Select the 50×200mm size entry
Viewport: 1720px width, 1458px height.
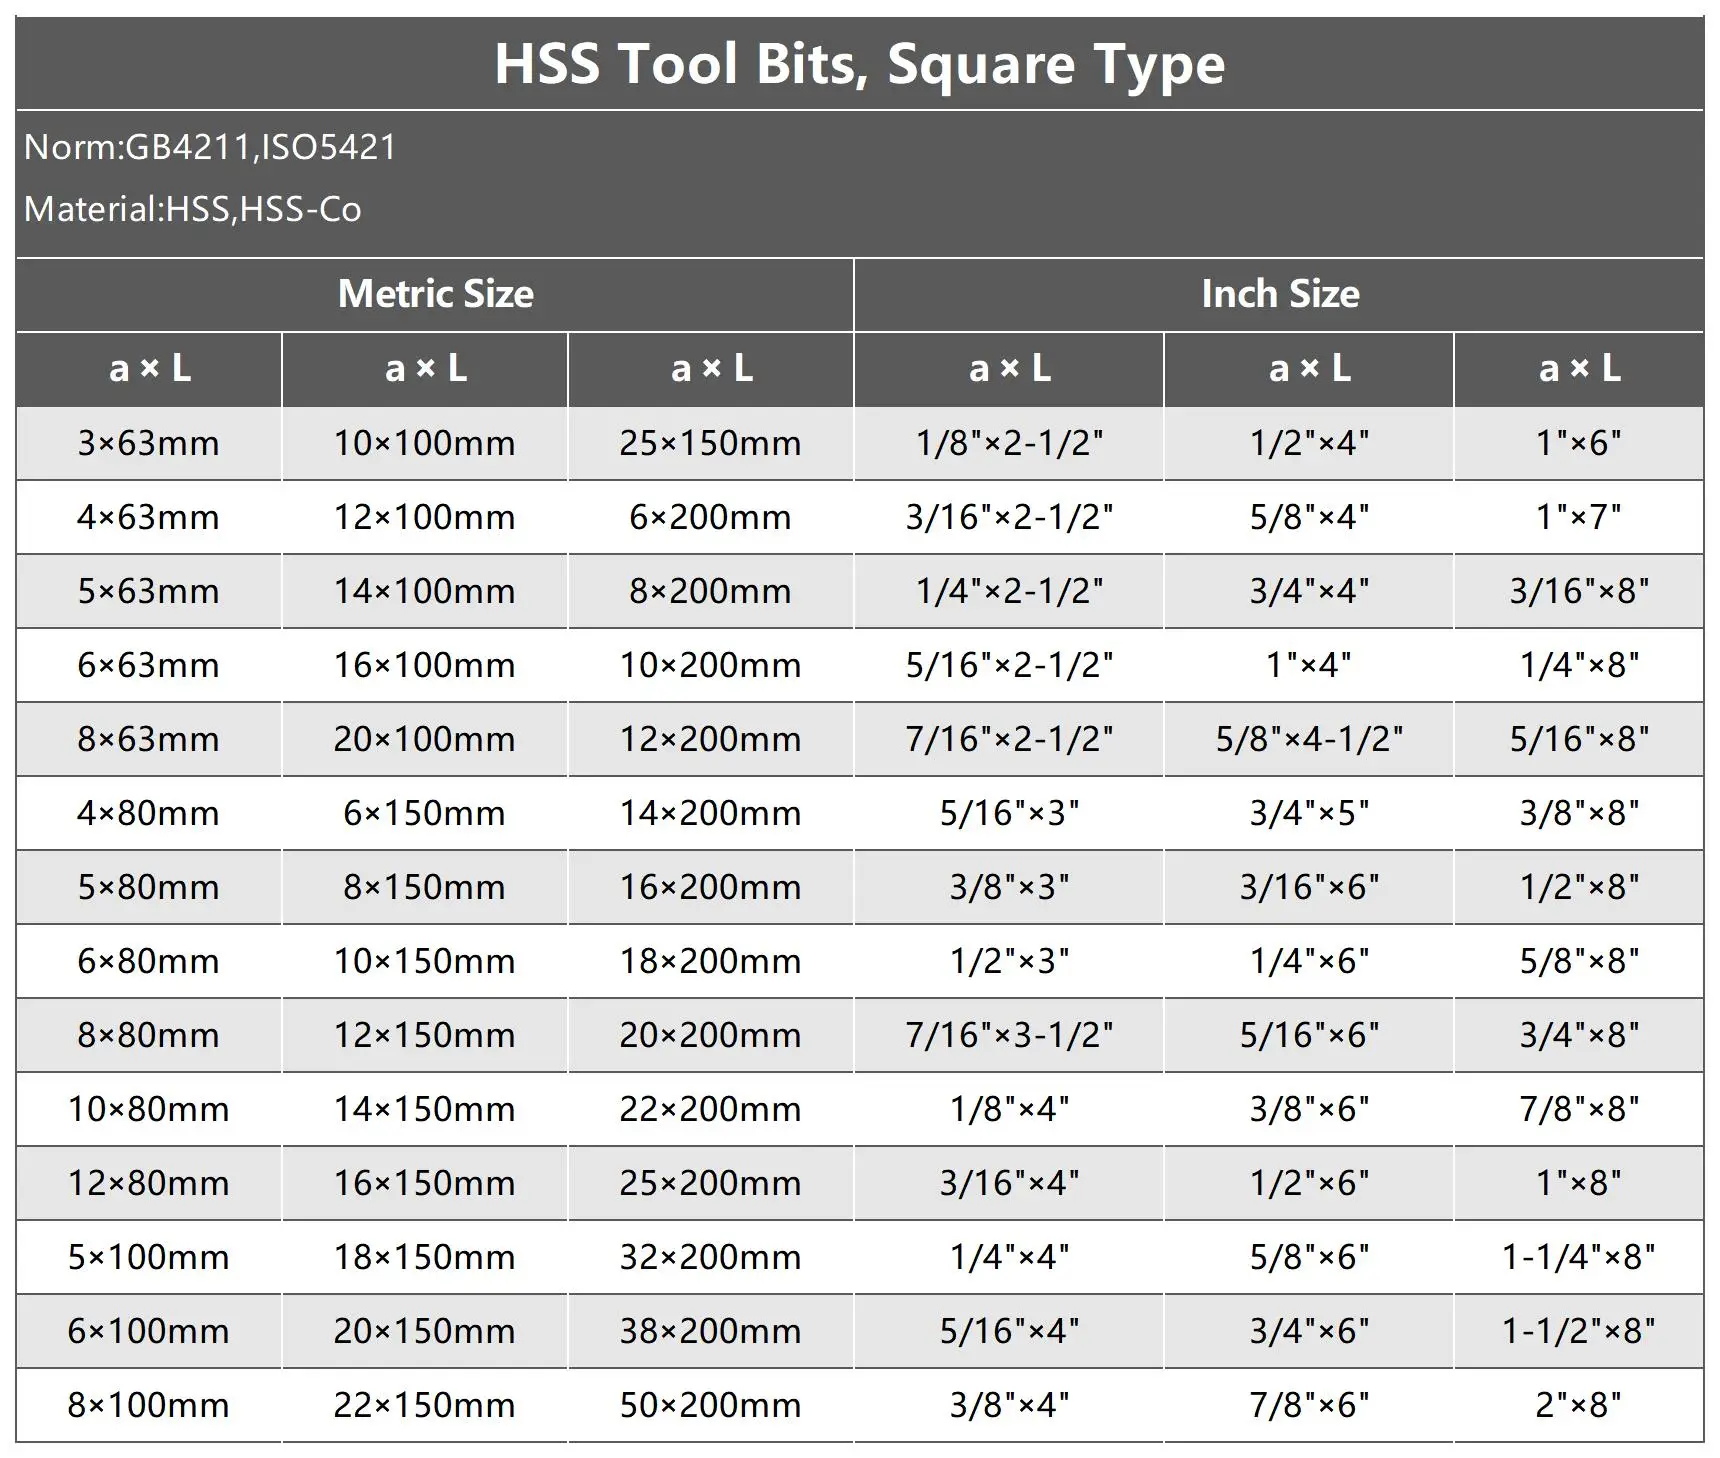point(712,1405)
